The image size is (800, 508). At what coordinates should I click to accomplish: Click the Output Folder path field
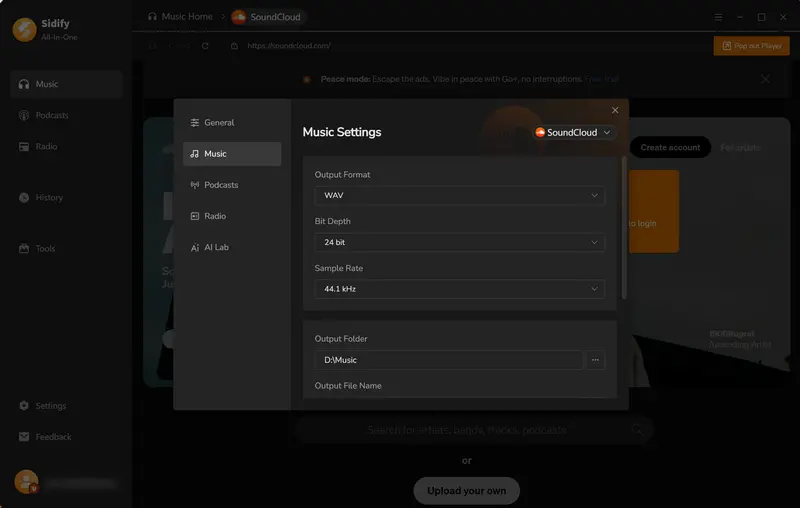click(x=448, y=360)
